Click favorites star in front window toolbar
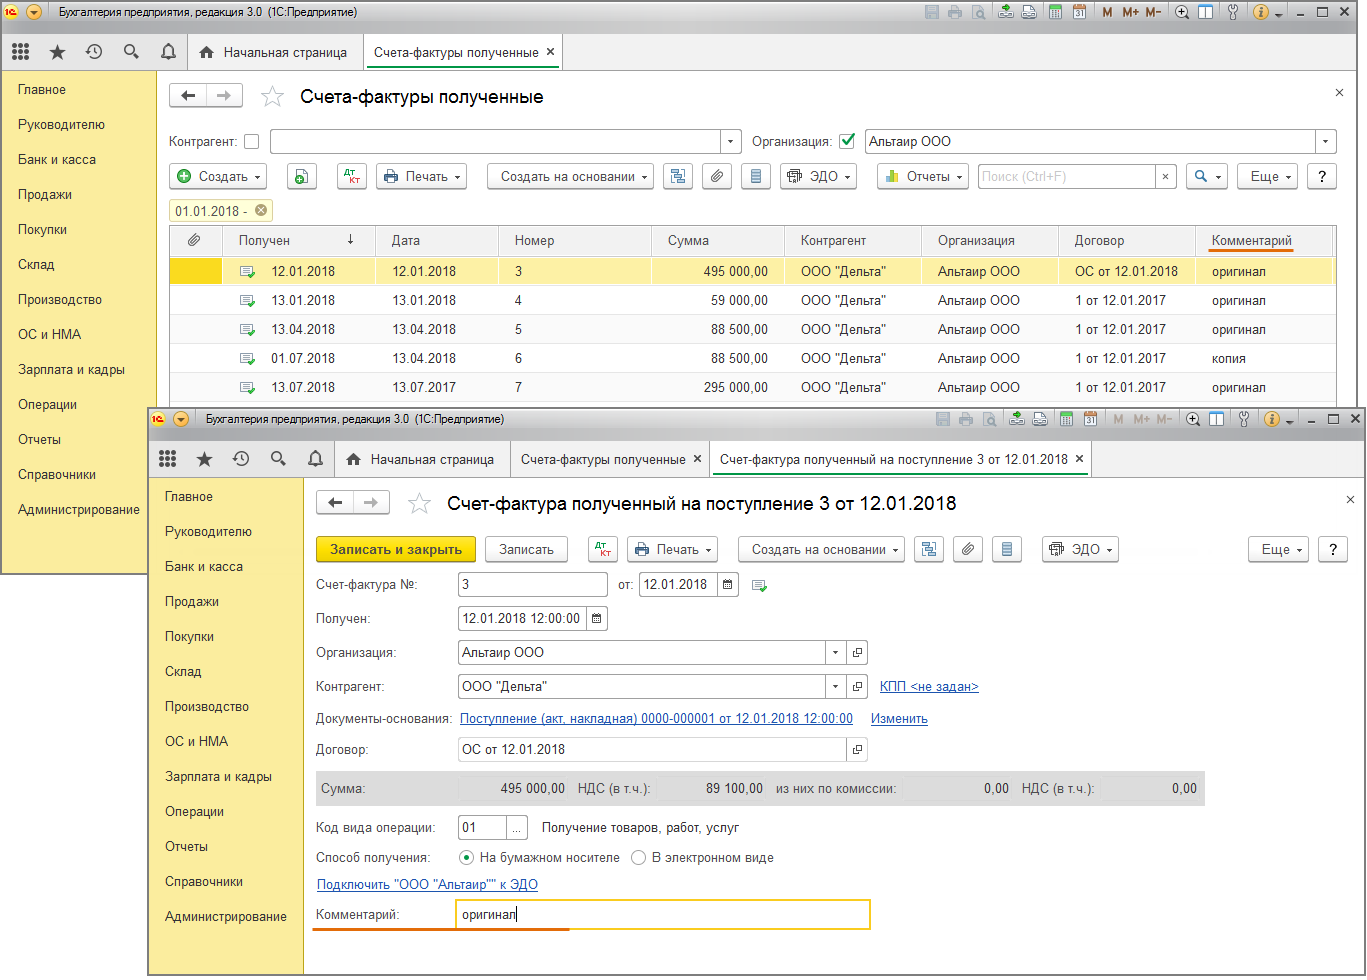Screen dimensions: 1367x980 pyautogui.click(x=204, y=459)
